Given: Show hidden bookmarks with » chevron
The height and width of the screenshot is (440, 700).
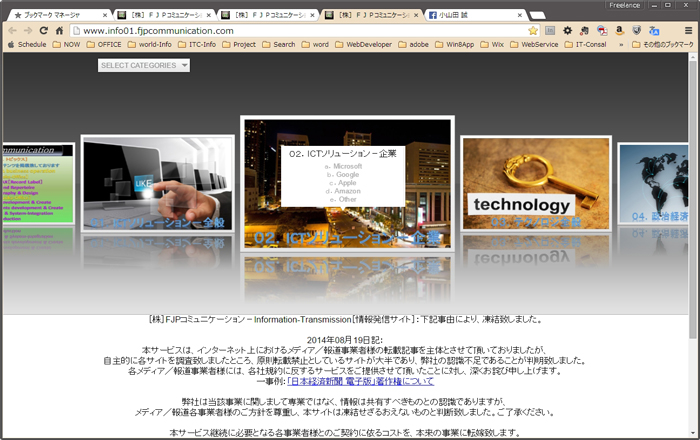Looking at the screenshot, I should coord(621,45).
